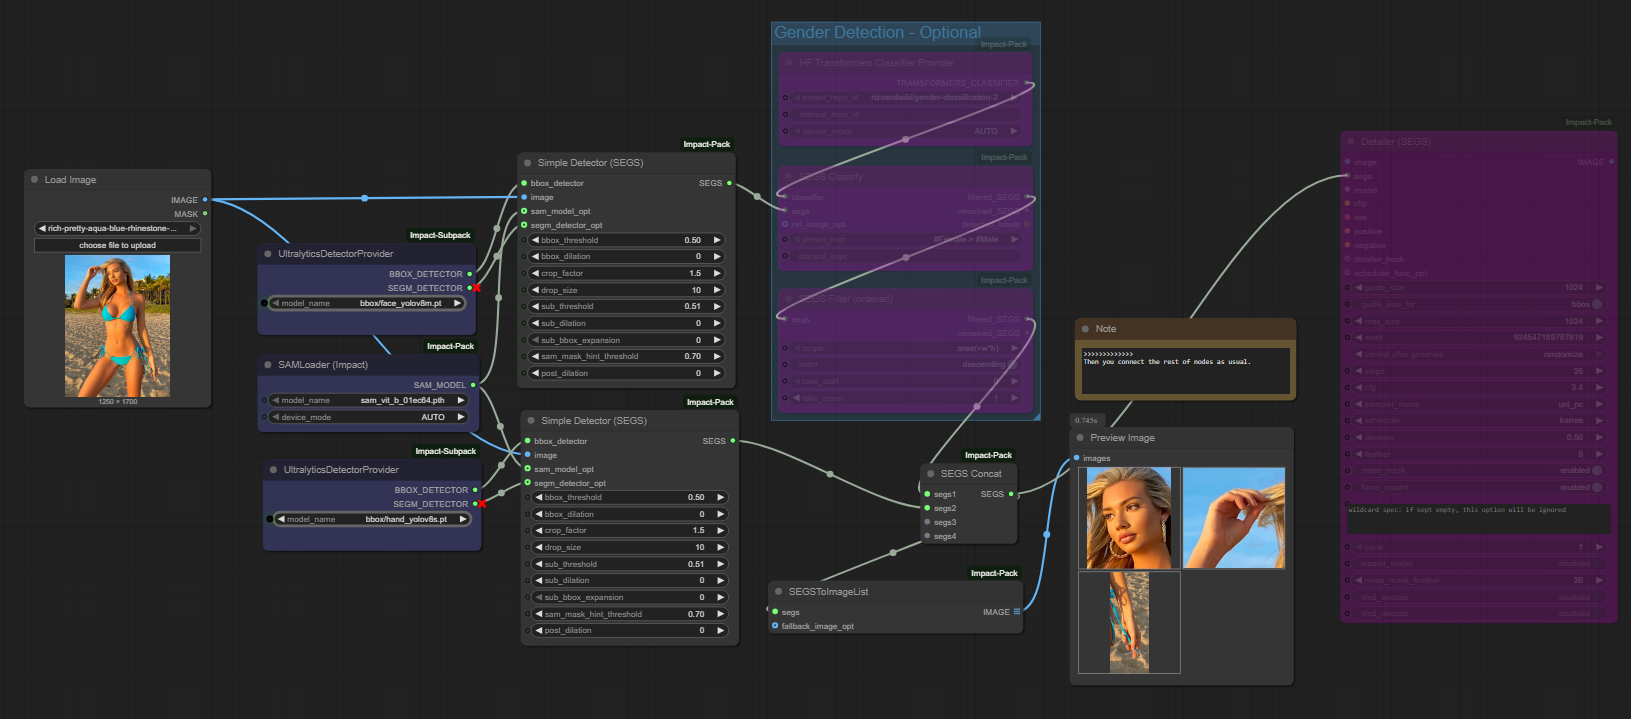This screenshot has width=1631, height=719.
Task: Open preset_repo_id gender-classification dropdown
Action: [906, 97]
